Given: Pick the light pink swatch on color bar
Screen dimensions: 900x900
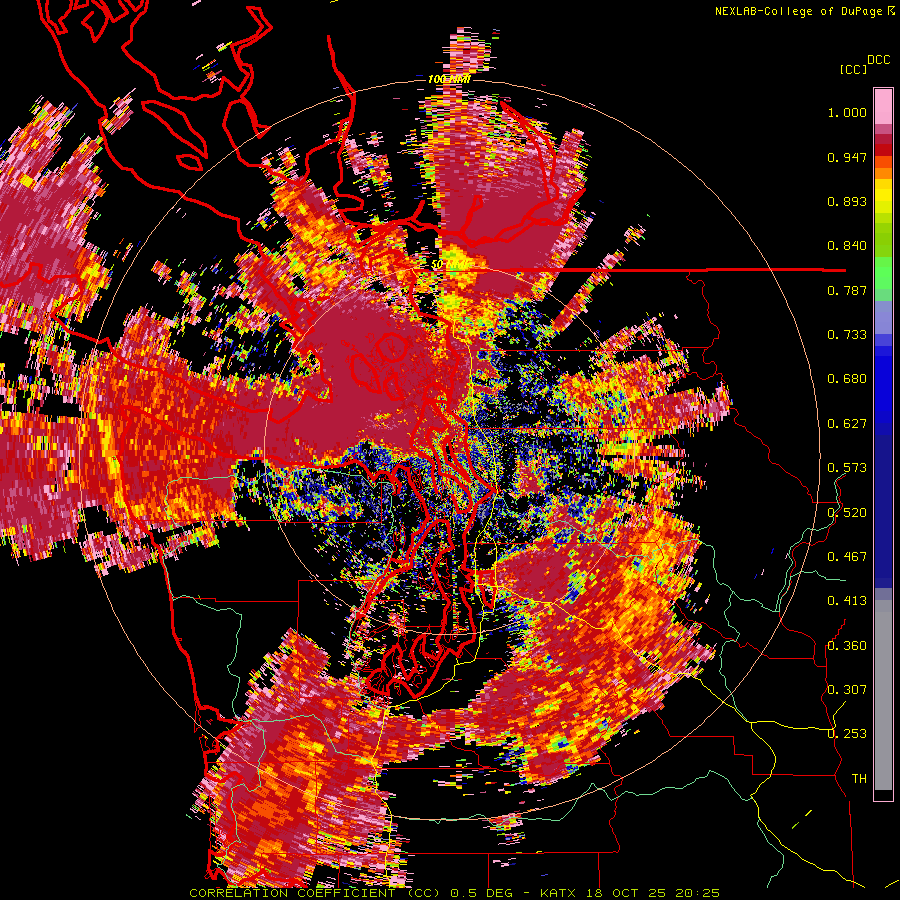Looking at the screenshot, I should coord(883,106).
